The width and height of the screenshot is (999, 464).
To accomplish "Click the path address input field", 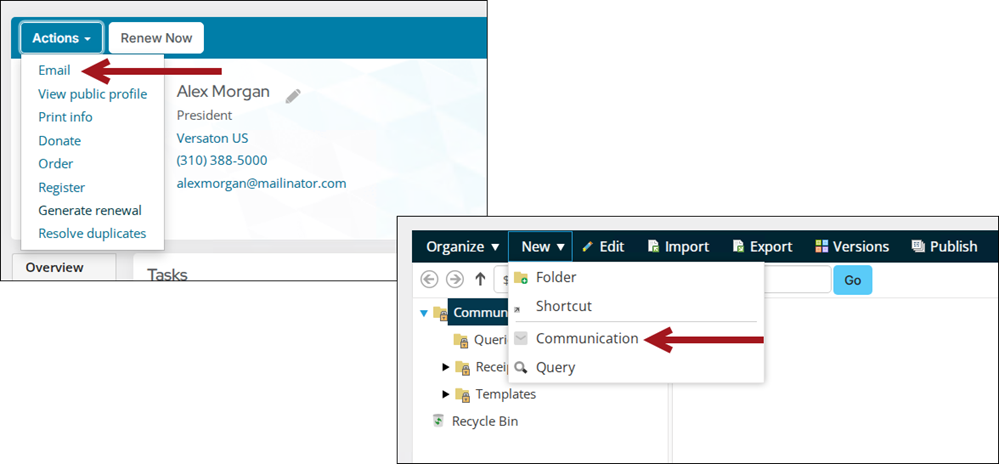I will [x=663, y=280].
